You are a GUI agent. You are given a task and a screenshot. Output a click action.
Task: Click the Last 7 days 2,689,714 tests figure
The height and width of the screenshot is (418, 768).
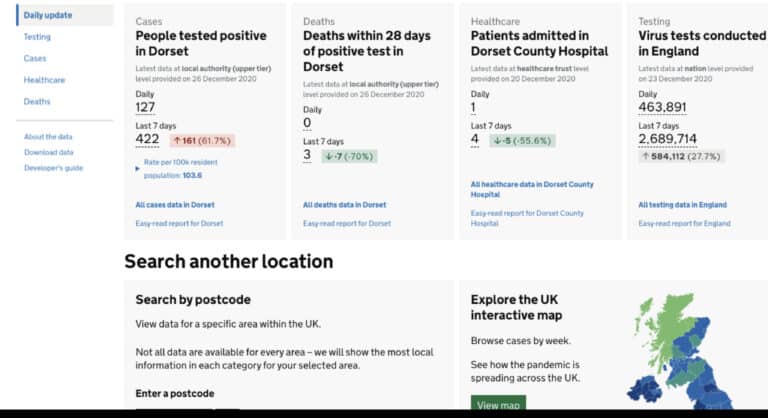tap(667, 140)
